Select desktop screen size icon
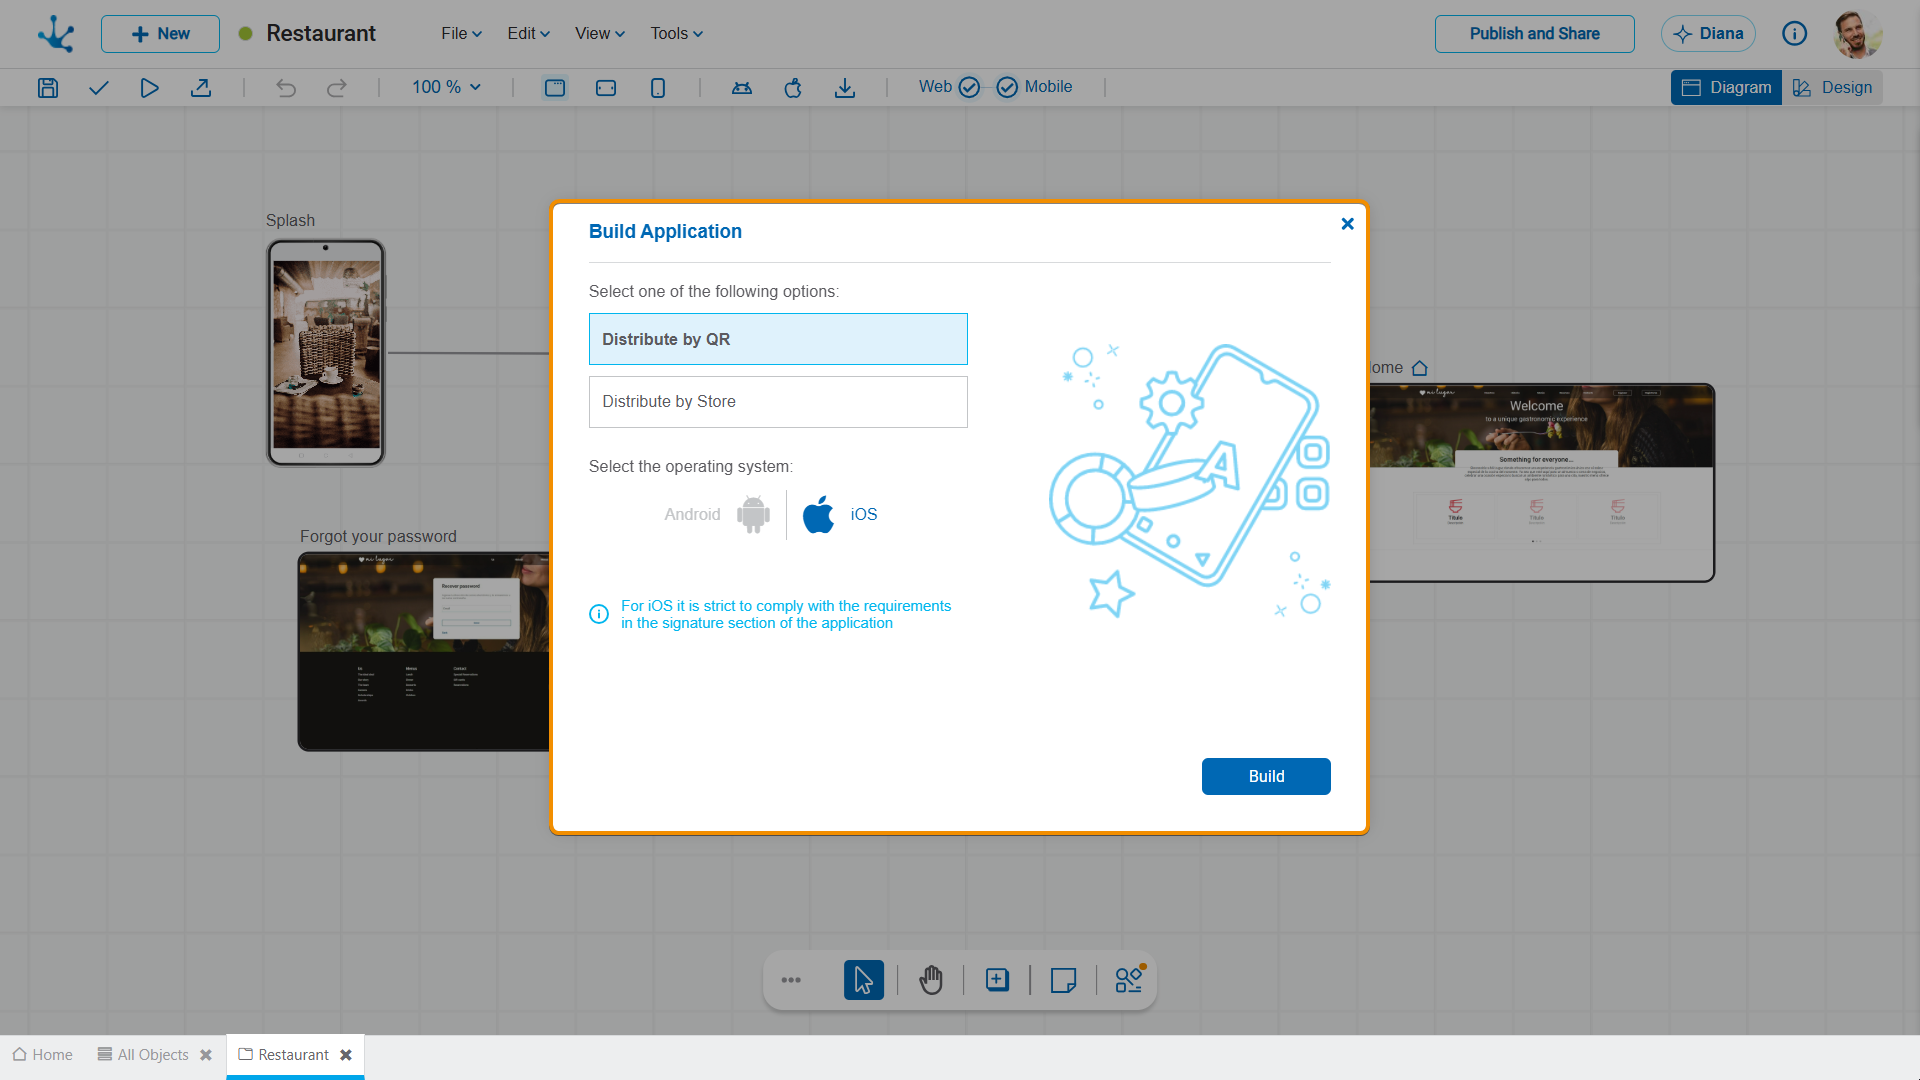The image size is (1920, 1080). coord(555,88)
